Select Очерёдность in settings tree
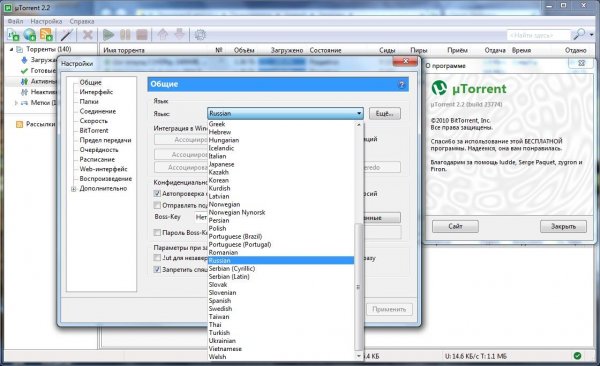Viewport: 600px width, 366px height. [99, 150]
